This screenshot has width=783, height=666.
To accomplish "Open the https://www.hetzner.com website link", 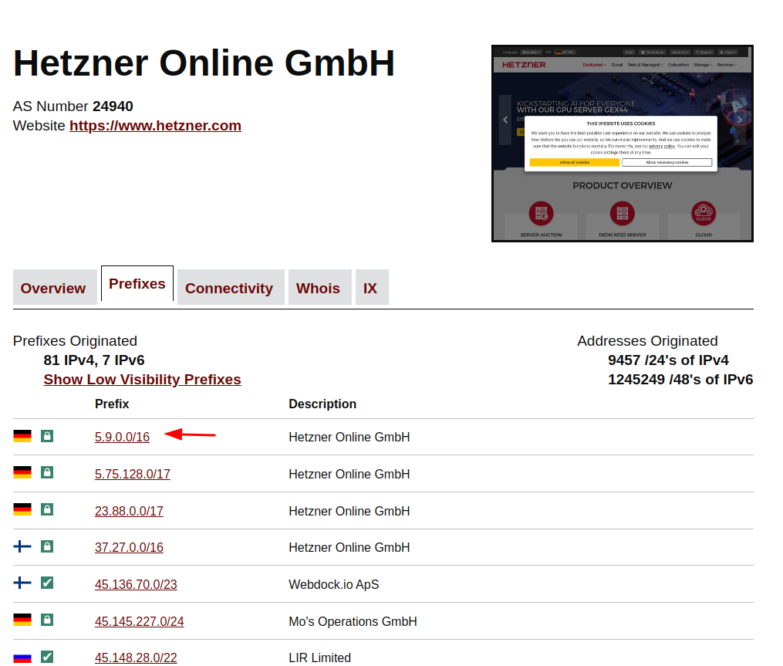I will [x=155, y=125].
